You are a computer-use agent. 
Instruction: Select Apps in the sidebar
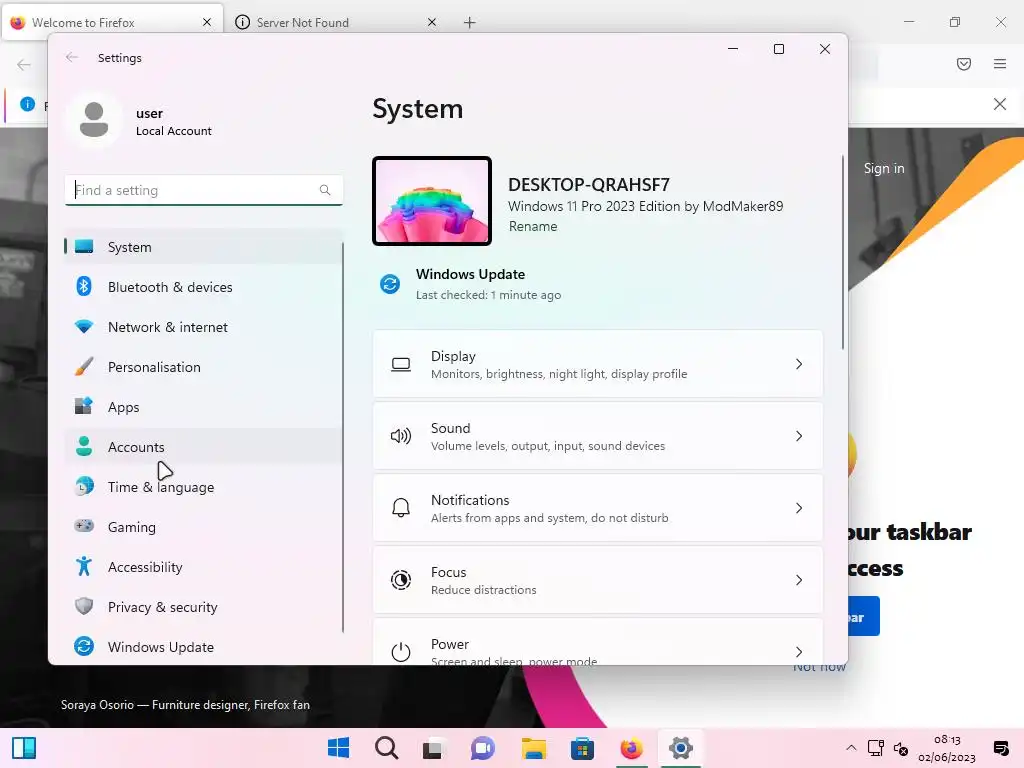pyautogui.click(x=204, y=407)
